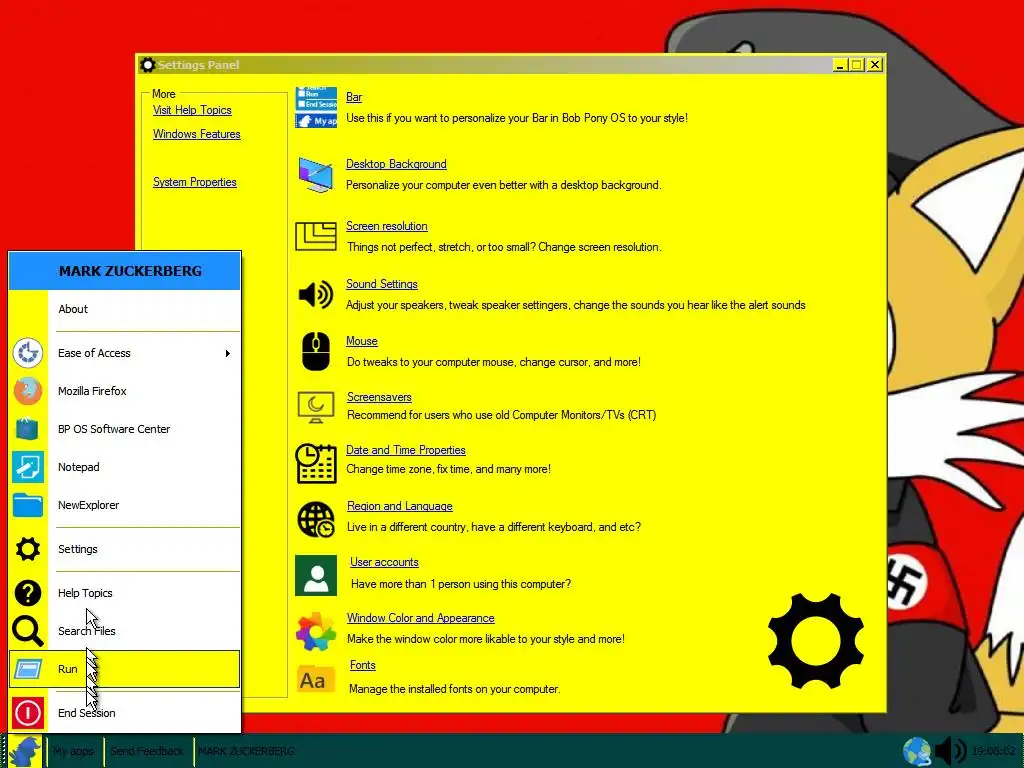Image resolution: width=1024 pixels, height=768 pixels.
Task: Click the User accounts green icon
Action: (x=316, y=575)
